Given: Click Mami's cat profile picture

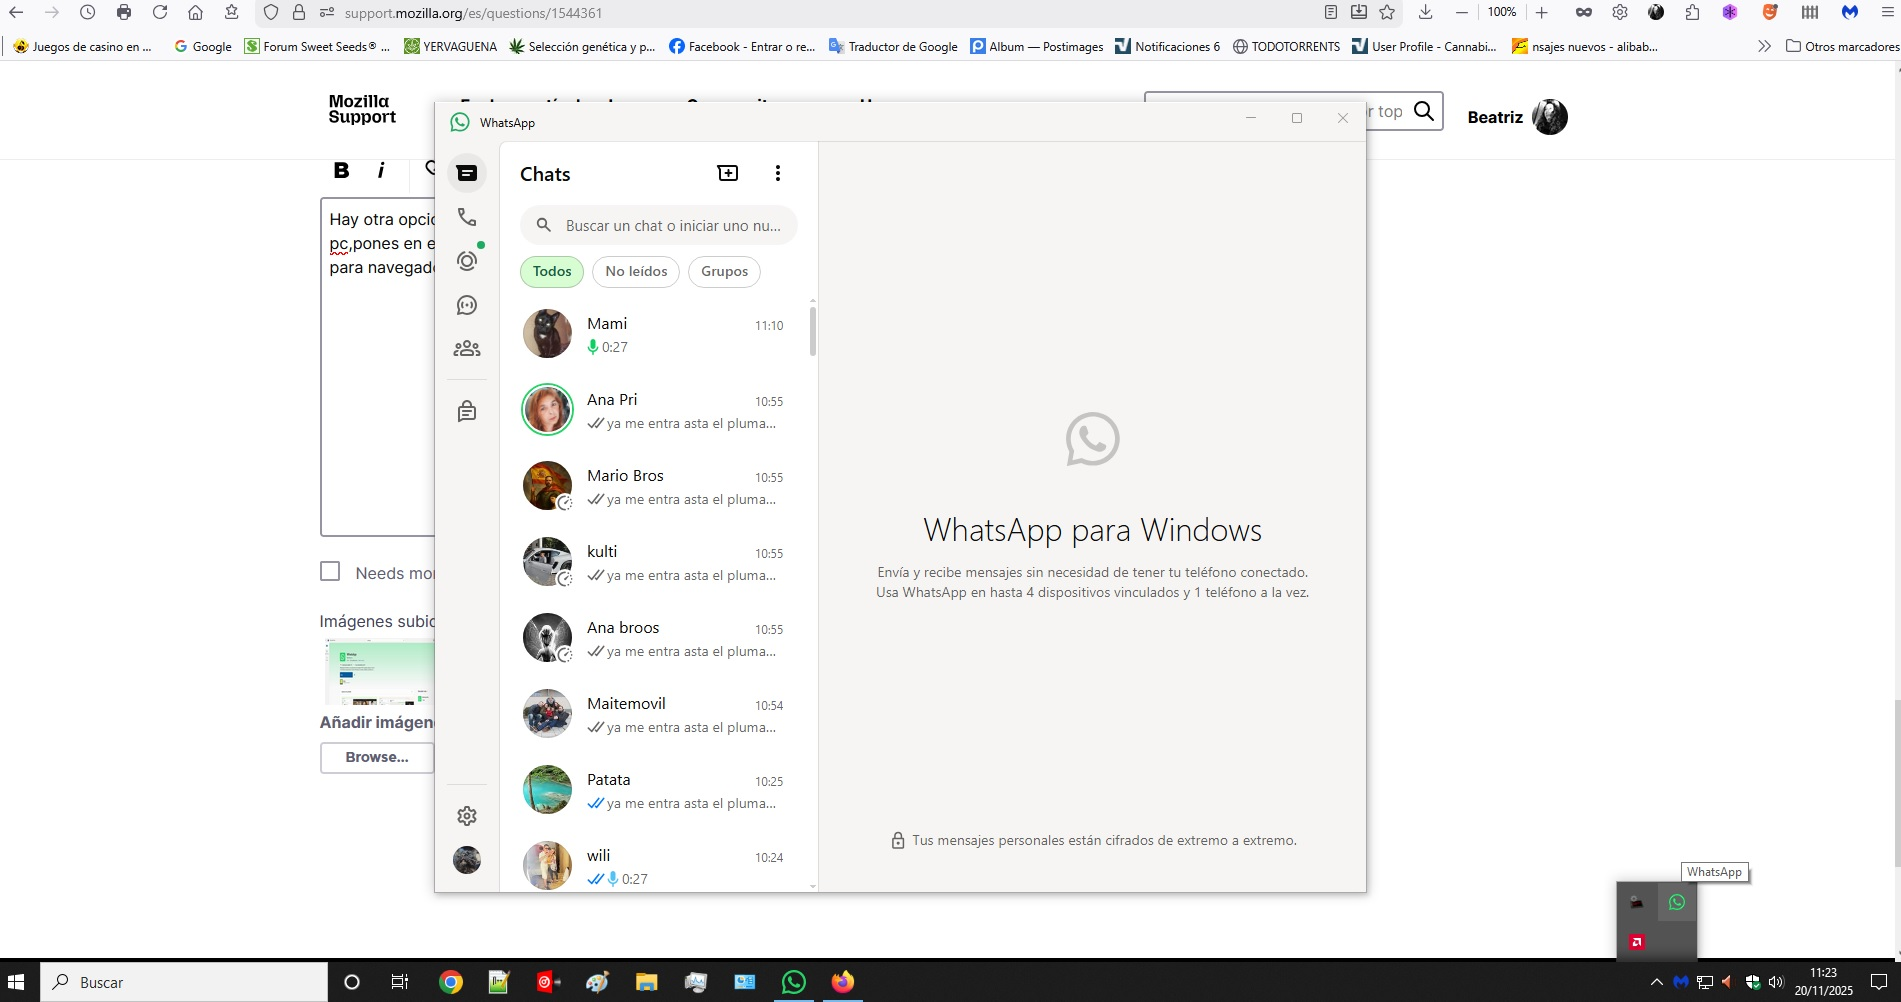Looking at the screenshot, I should 547,334.
